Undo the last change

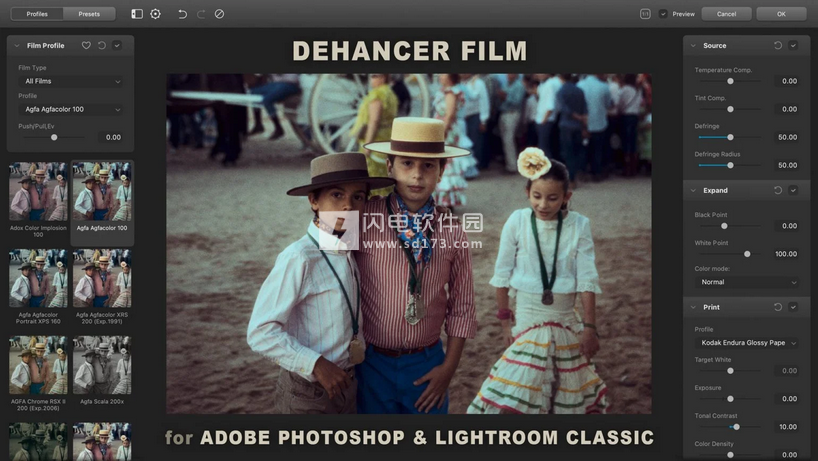182,14
